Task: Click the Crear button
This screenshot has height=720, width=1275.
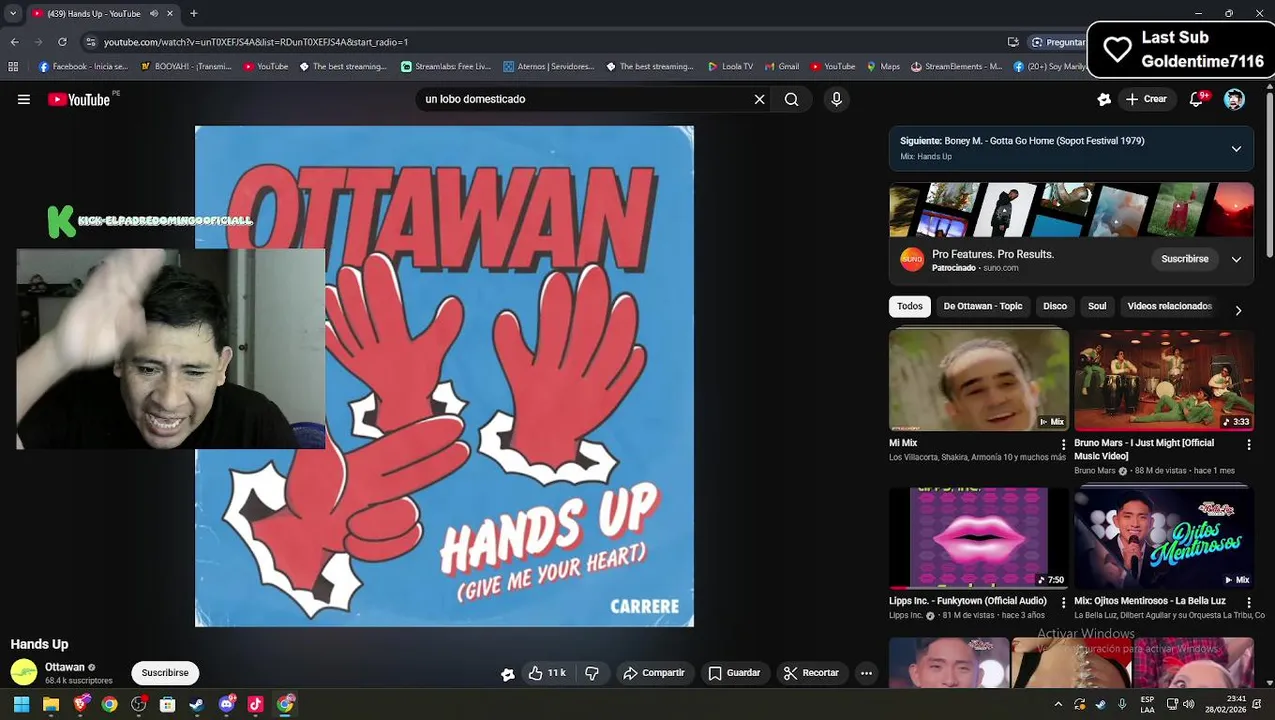Action: coord(1146,99)
